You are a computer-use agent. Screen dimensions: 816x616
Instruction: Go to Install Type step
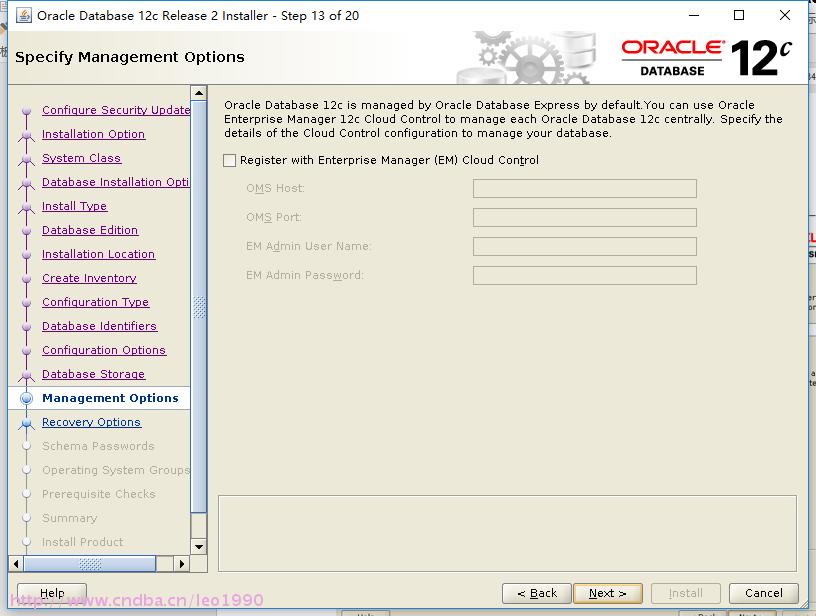coord(74,206)
